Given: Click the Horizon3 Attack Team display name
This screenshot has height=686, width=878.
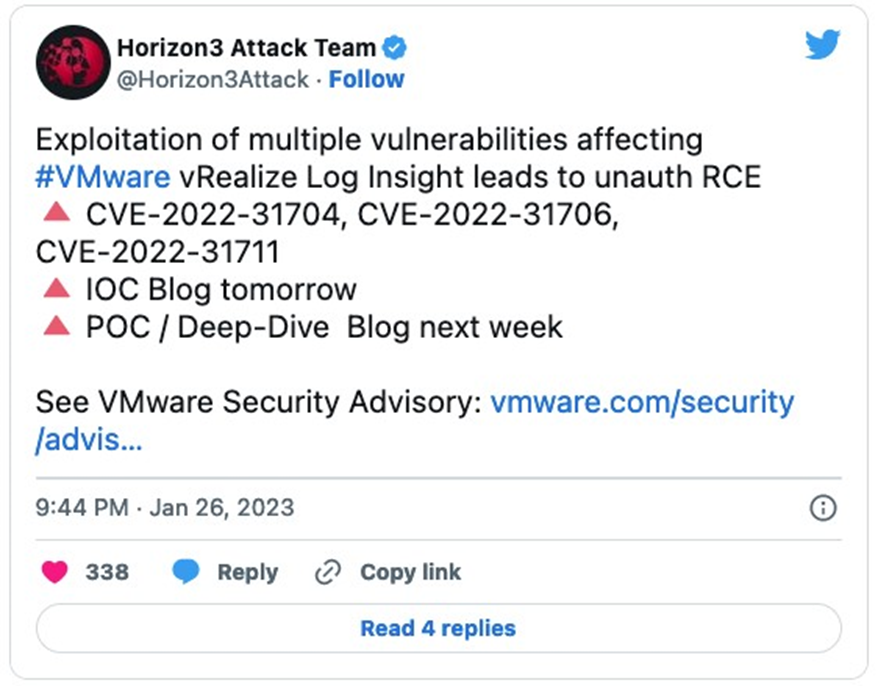Looking at the screenshot, I should (x=246, y=48).
